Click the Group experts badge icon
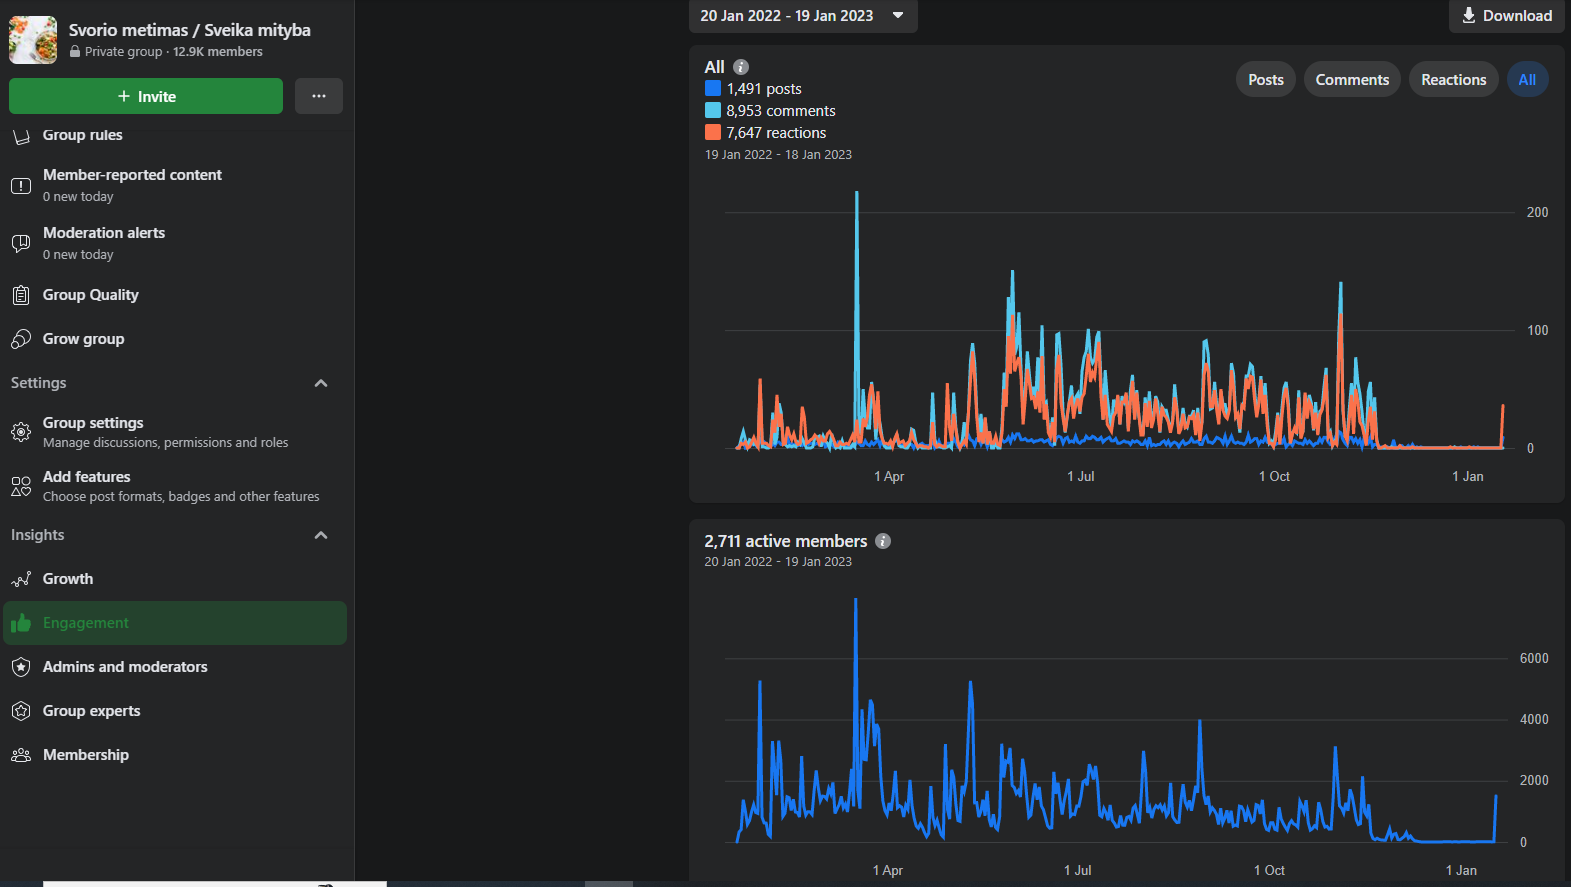Viewport: 1571px width, 887px height. point(21,711)
